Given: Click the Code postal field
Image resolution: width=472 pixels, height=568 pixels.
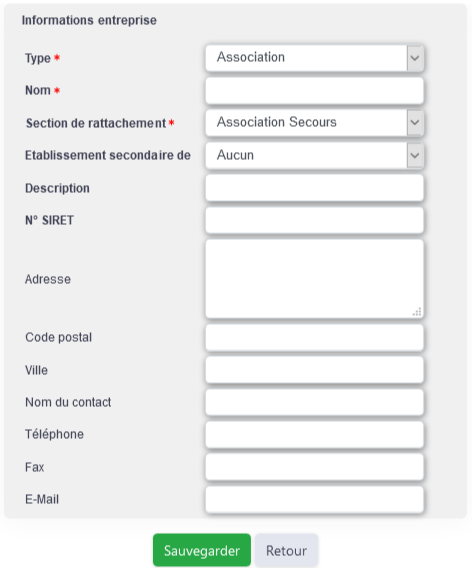Looking at the screenshot, I should pyautogui.click(x=314, y=338).
